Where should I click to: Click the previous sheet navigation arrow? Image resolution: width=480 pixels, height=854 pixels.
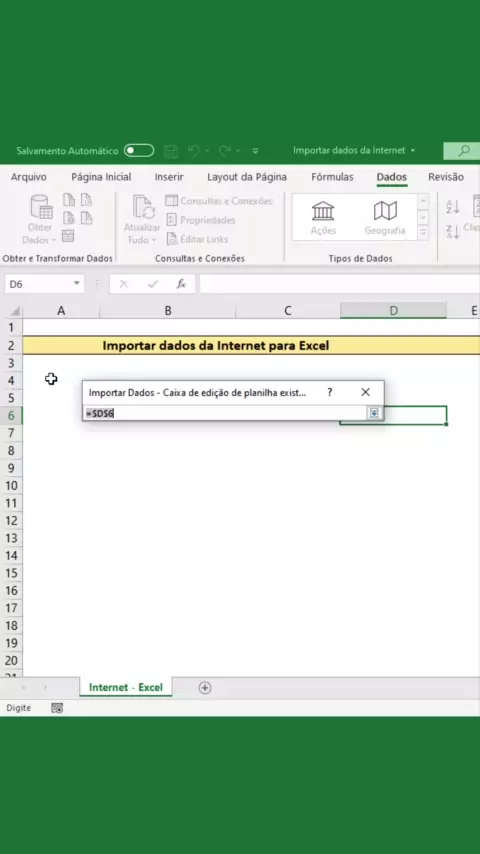23,688
